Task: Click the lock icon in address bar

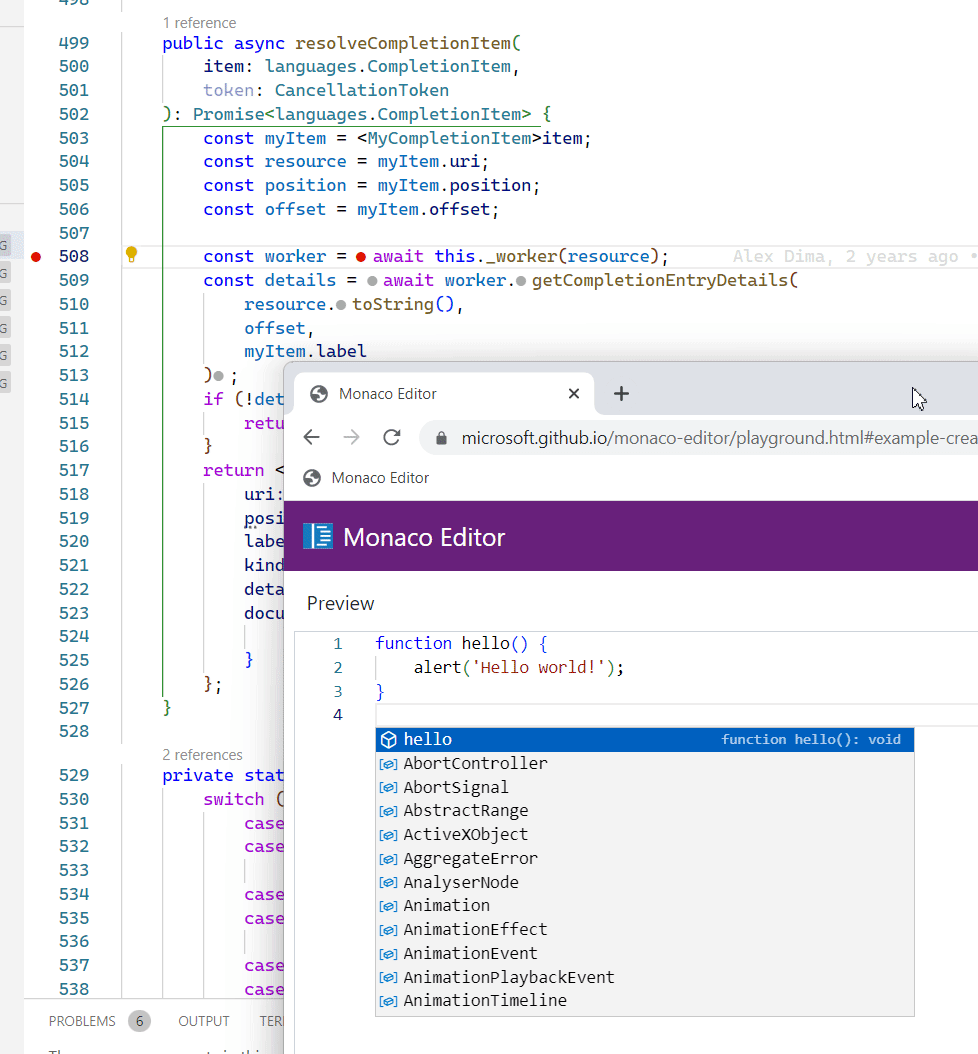Action: pos(440,438)
